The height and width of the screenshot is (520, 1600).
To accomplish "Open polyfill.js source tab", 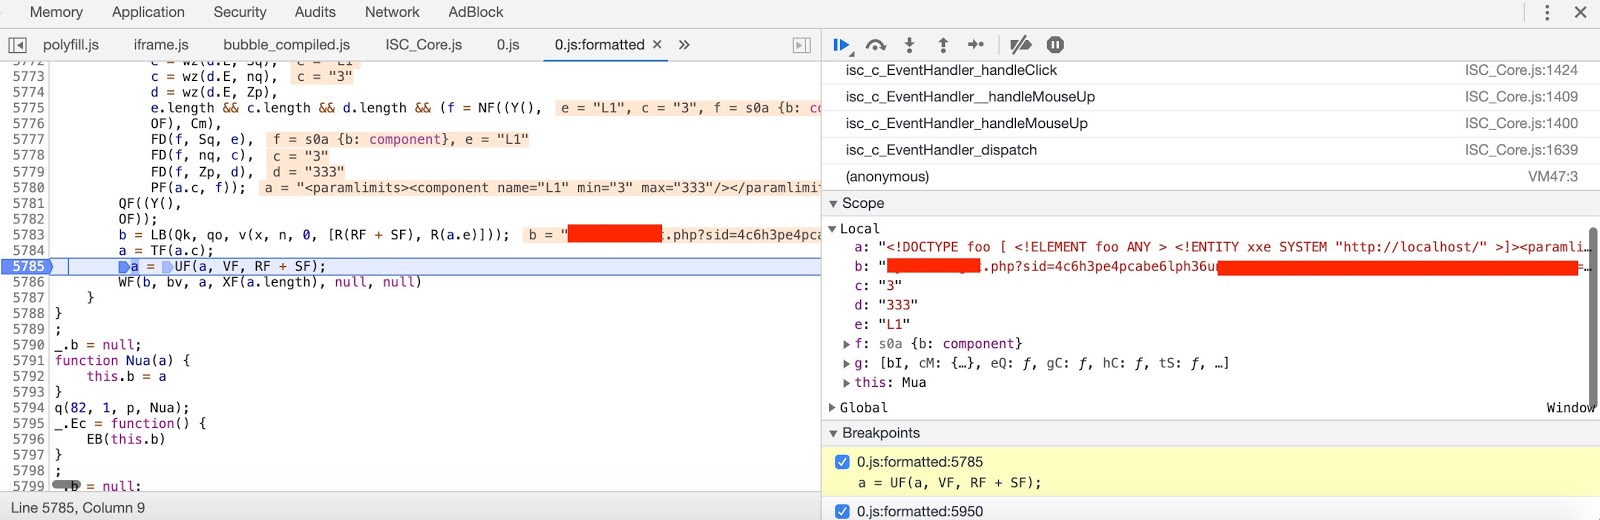I will pyautogui.click(x=71, y=45).
